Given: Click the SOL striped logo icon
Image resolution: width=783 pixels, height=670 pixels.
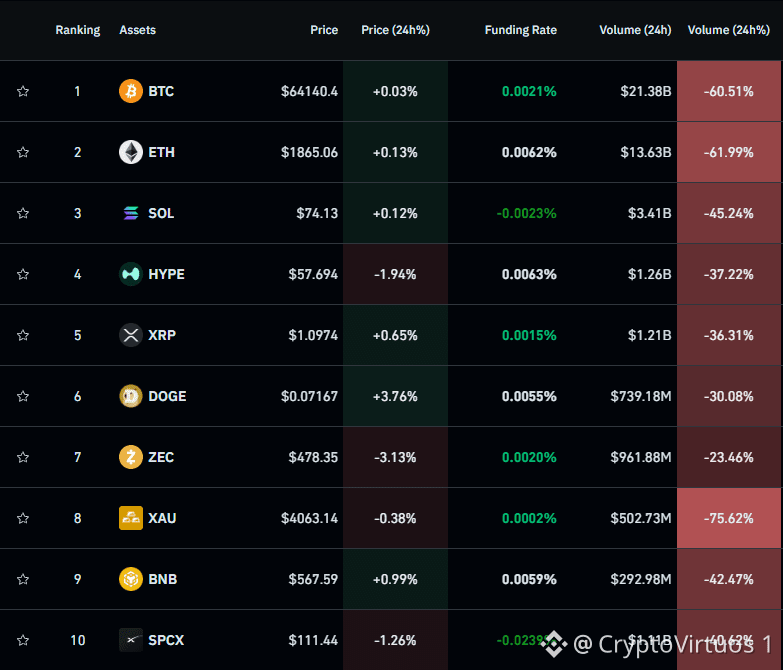Looking at the screenshot, I should [x=131, y=213].
